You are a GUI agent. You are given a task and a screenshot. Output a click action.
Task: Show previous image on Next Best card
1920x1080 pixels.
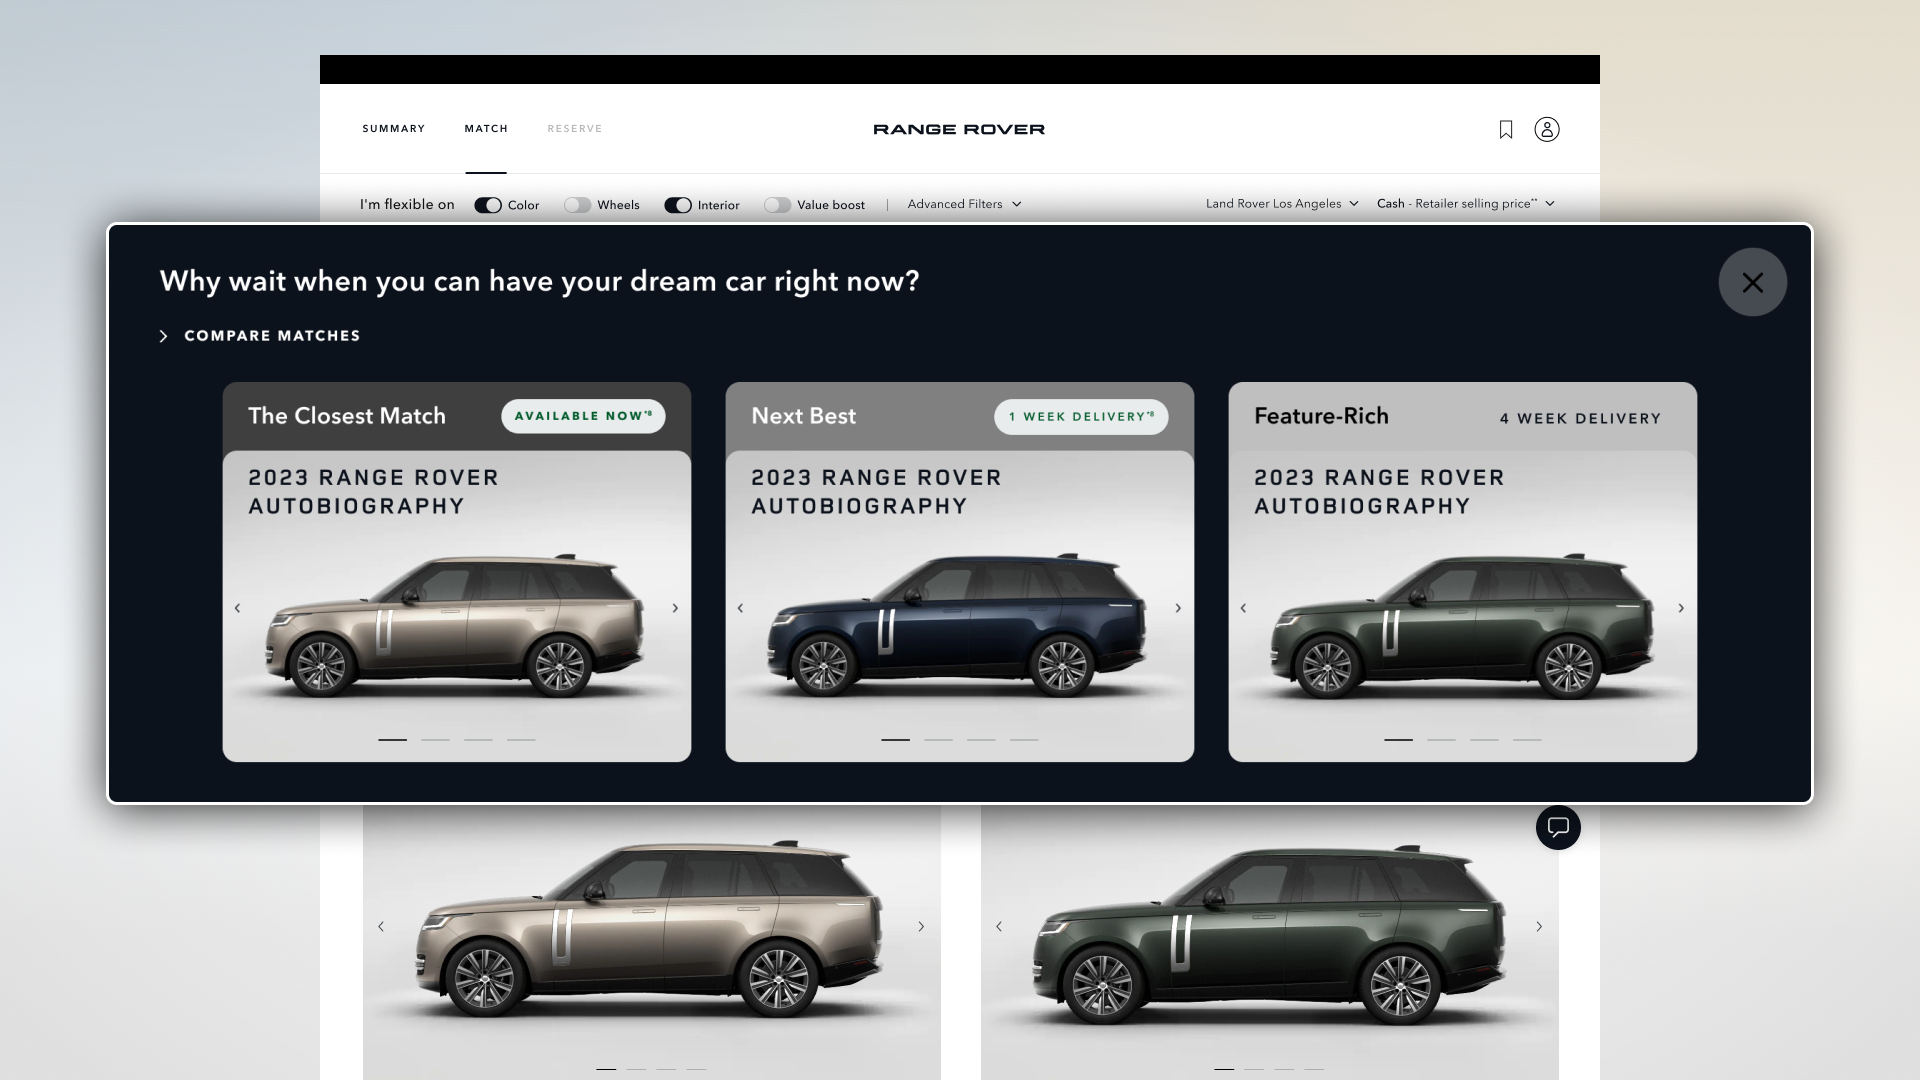click(x=740, y=608)
